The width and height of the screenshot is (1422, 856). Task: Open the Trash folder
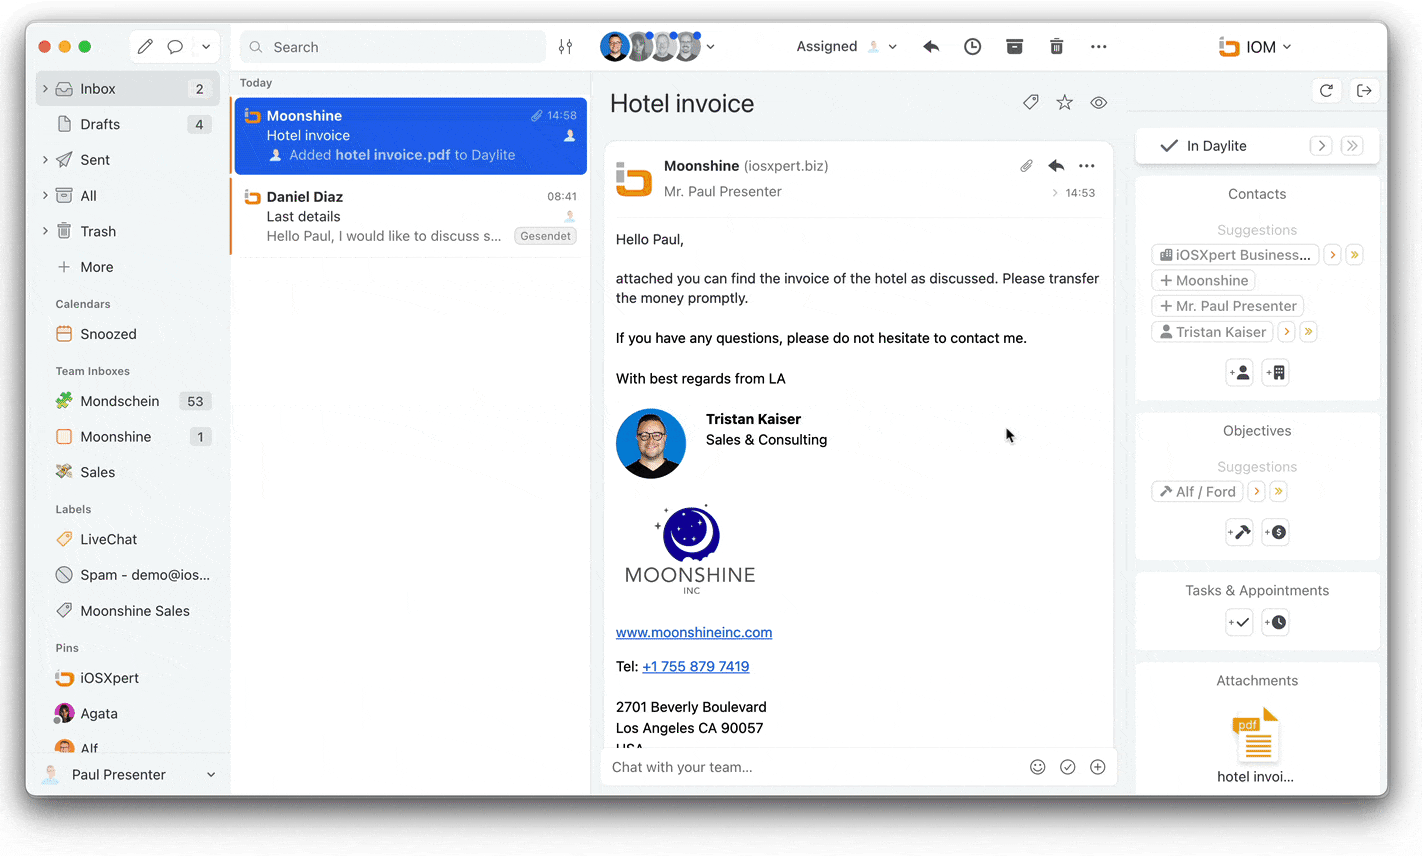128,231
